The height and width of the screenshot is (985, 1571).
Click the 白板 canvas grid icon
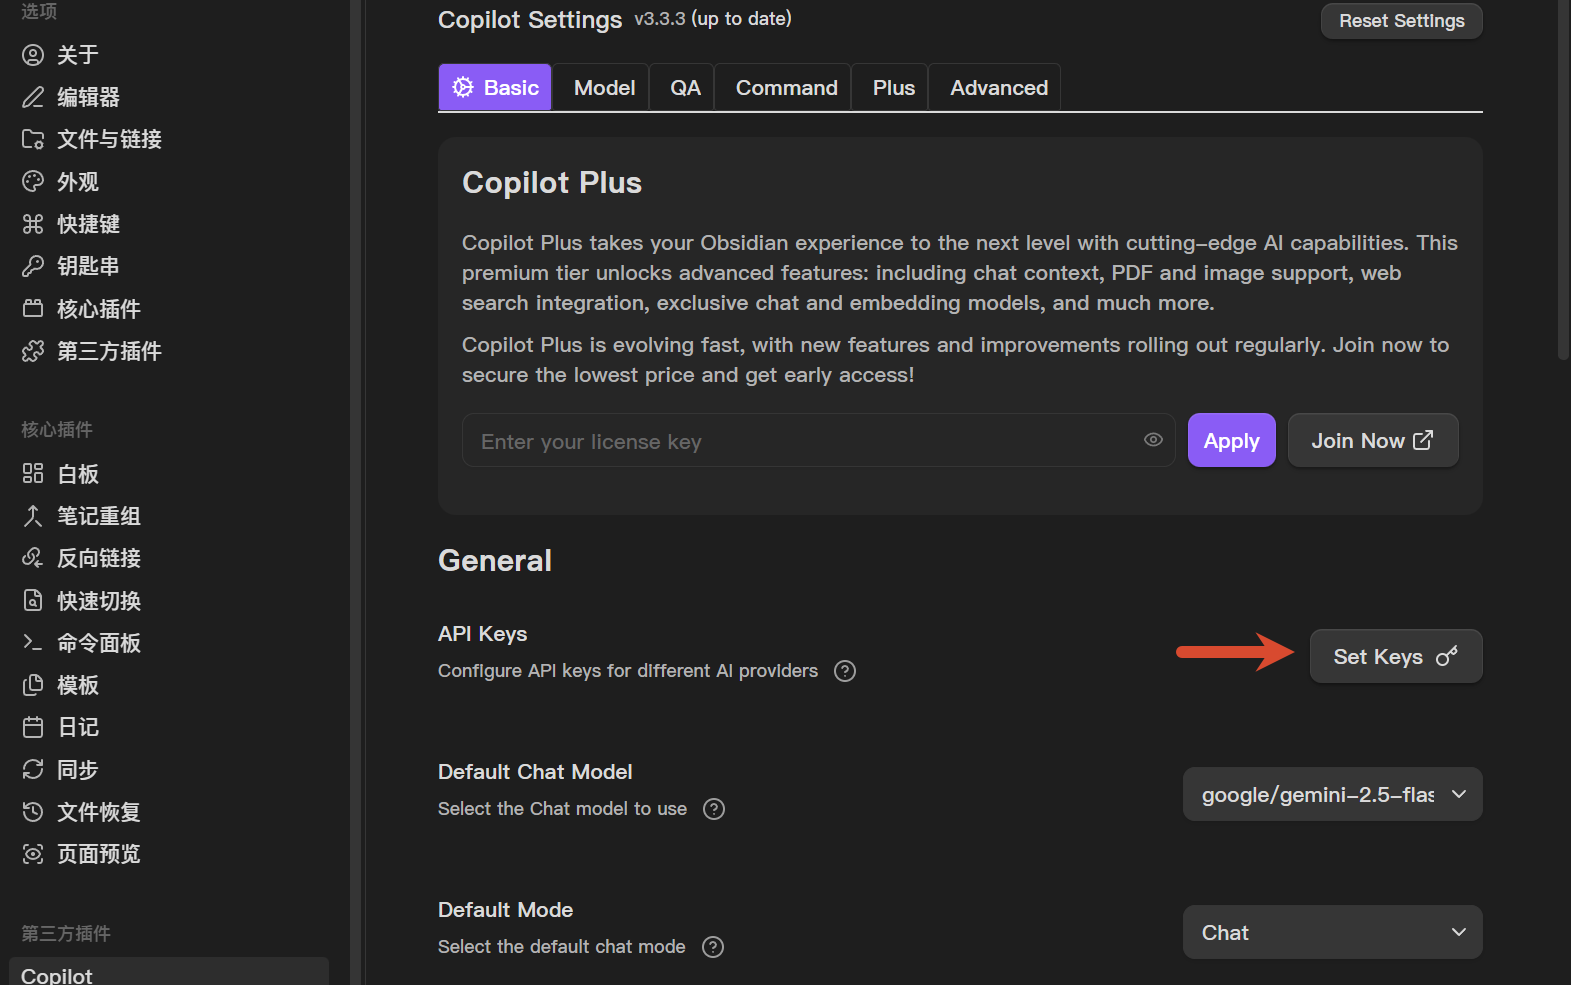[33, 473]
